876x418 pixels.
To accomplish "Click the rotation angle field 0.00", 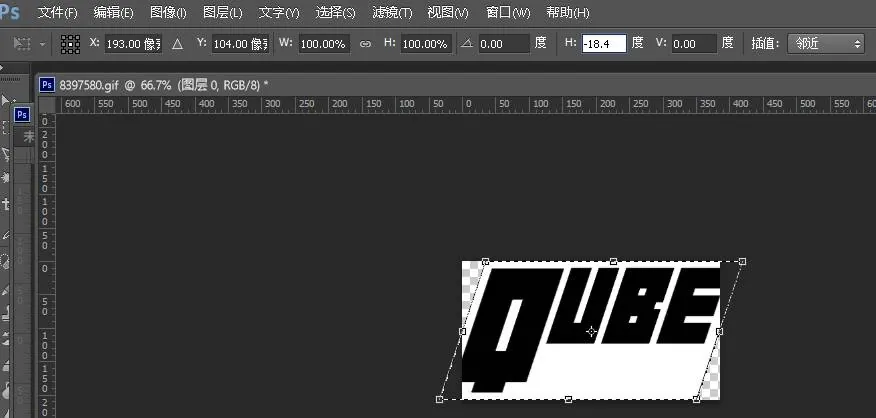I will click(503, 44).
